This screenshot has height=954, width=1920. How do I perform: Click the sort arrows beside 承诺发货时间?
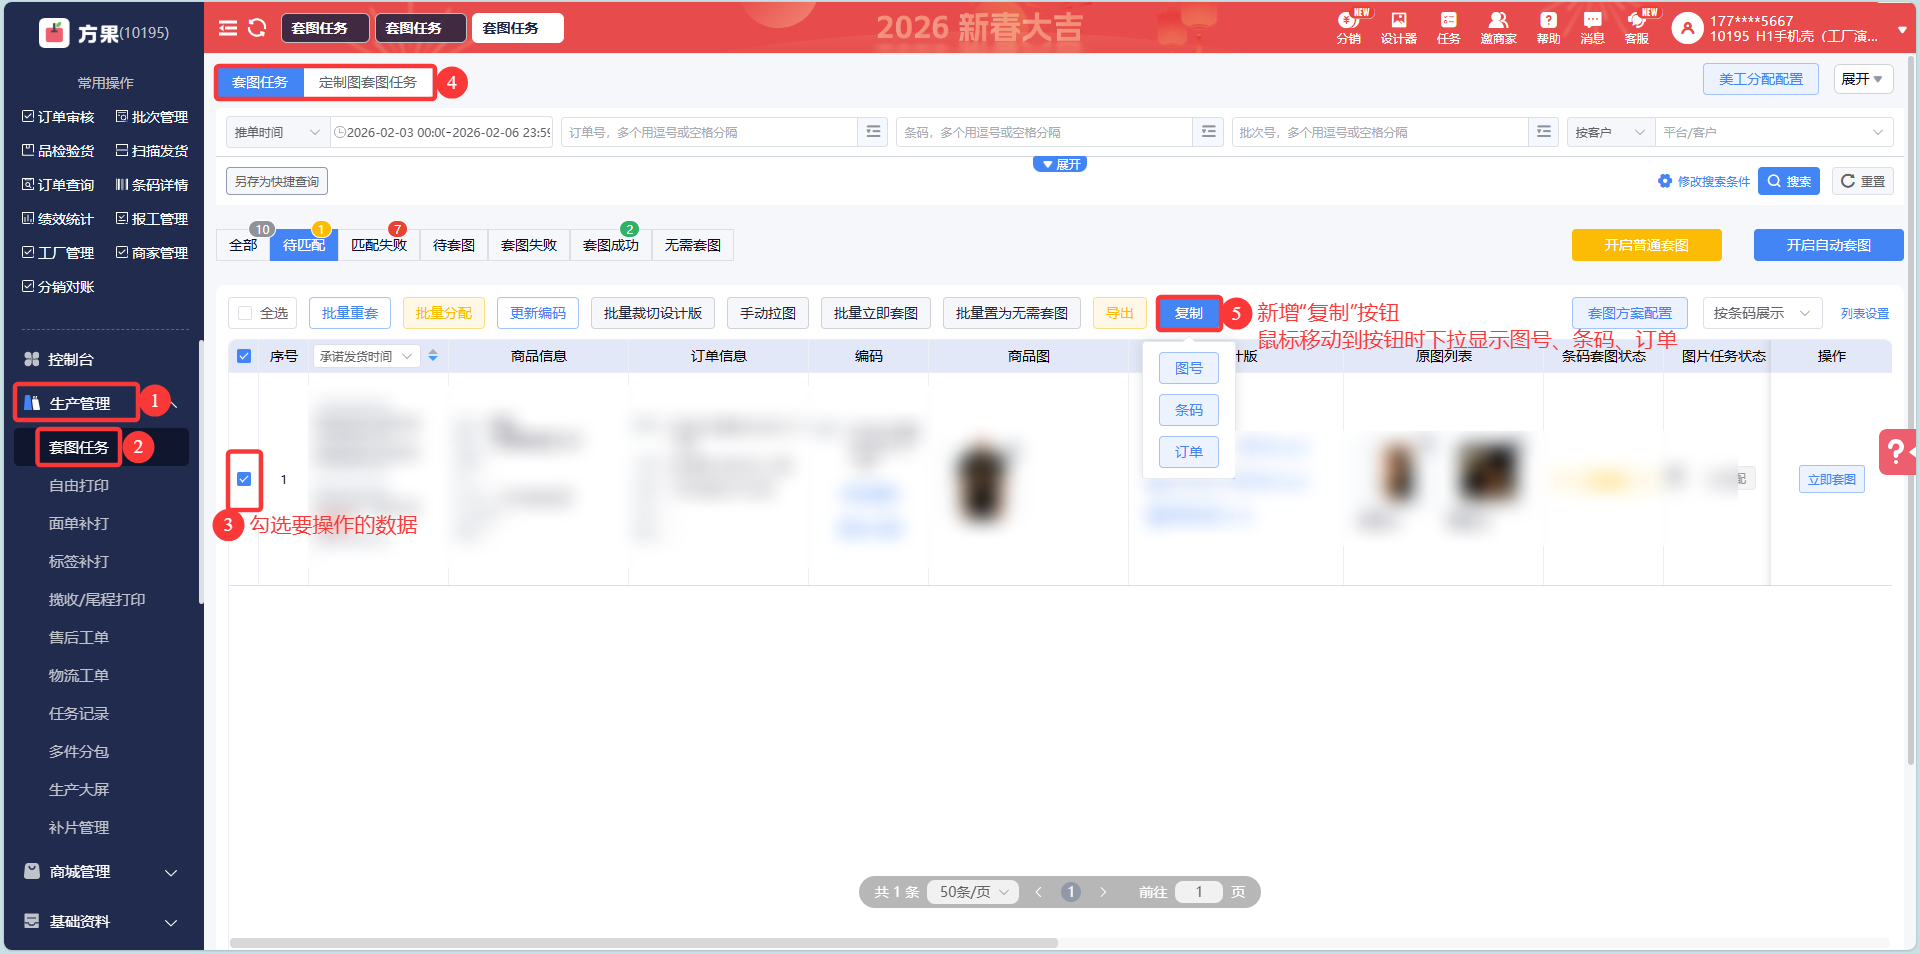coord(433,356)
